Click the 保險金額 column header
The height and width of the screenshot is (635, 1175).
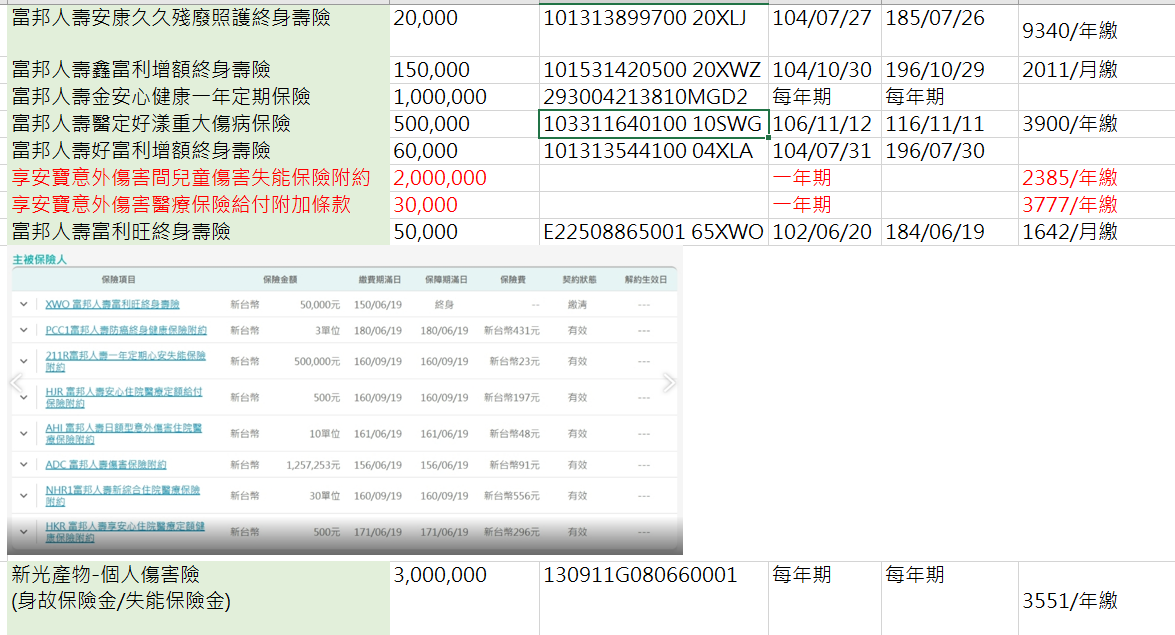click(280, 280)
